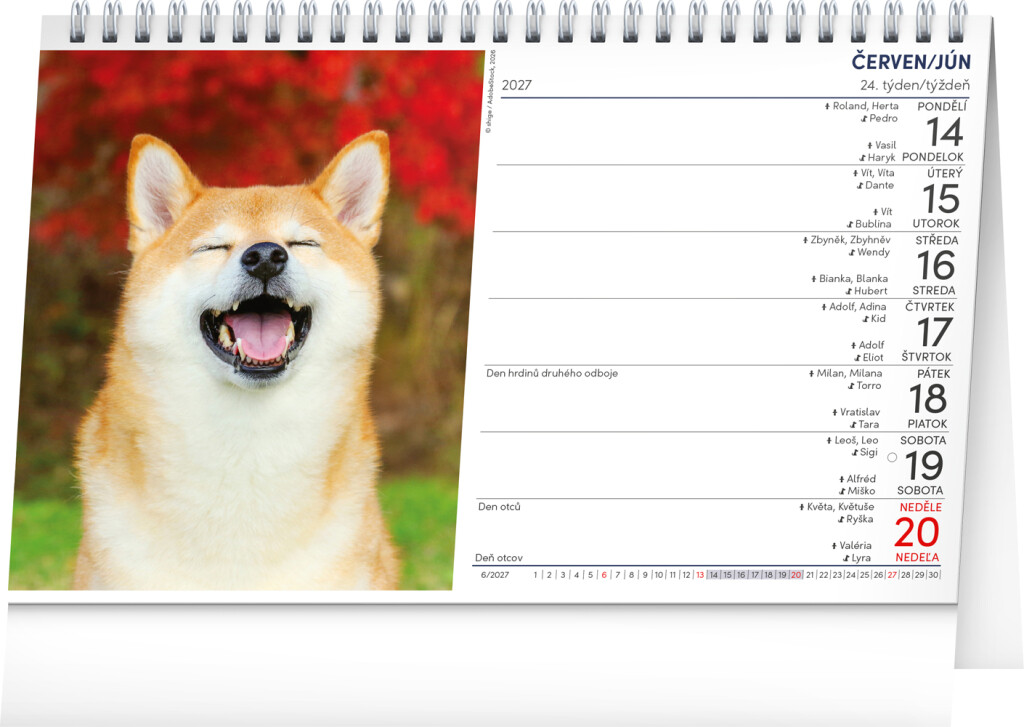
Task: Click the dog-name icon before Wendy
Action: (x=852, y=253)
